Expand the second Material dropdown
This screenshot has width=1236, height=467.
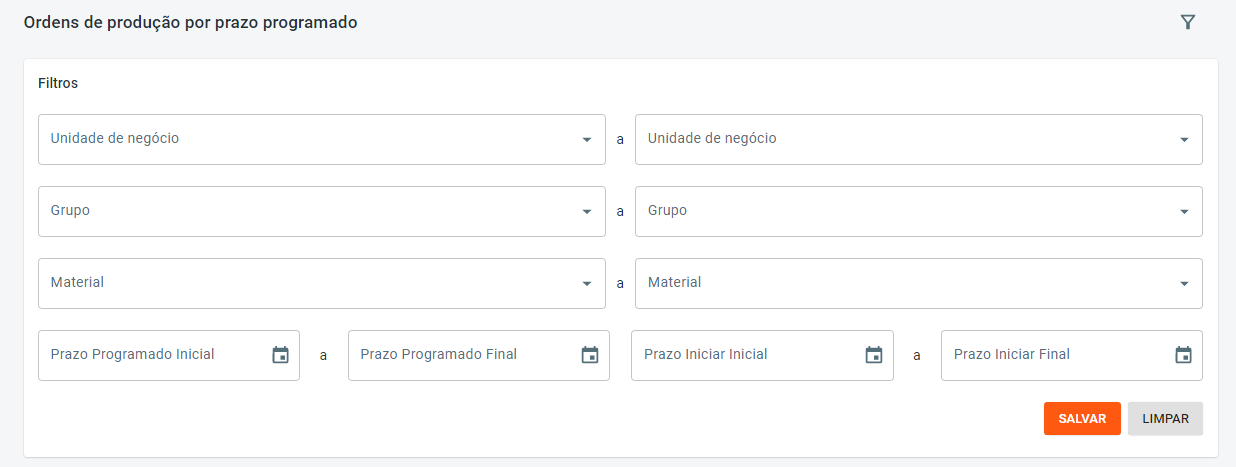pos(1184,284)
